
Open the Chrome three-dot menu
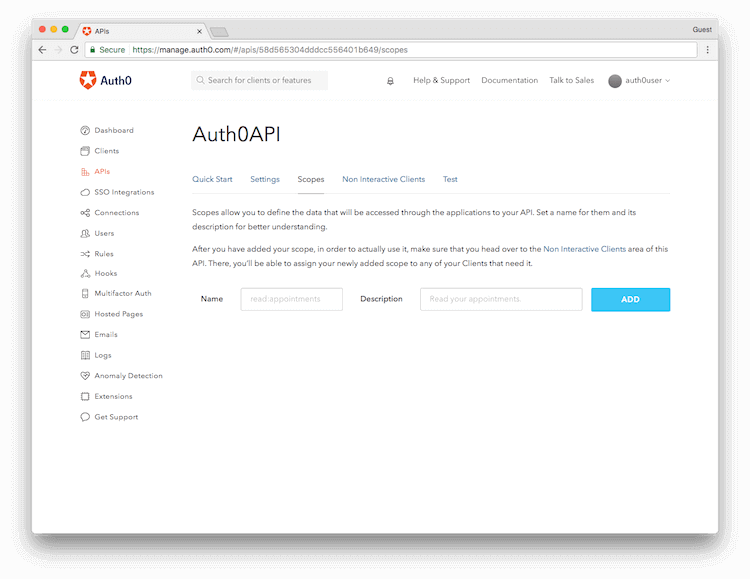(x=707, y=50)
